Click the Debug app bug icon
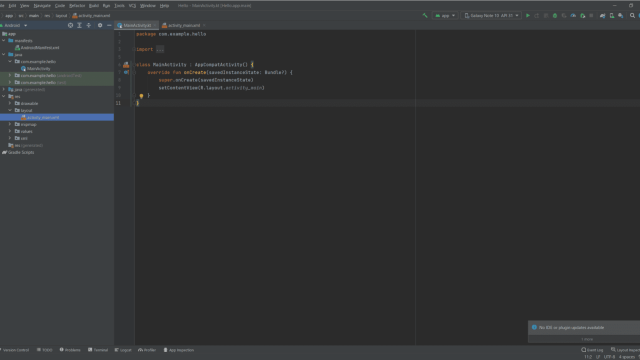 (555, 16)
